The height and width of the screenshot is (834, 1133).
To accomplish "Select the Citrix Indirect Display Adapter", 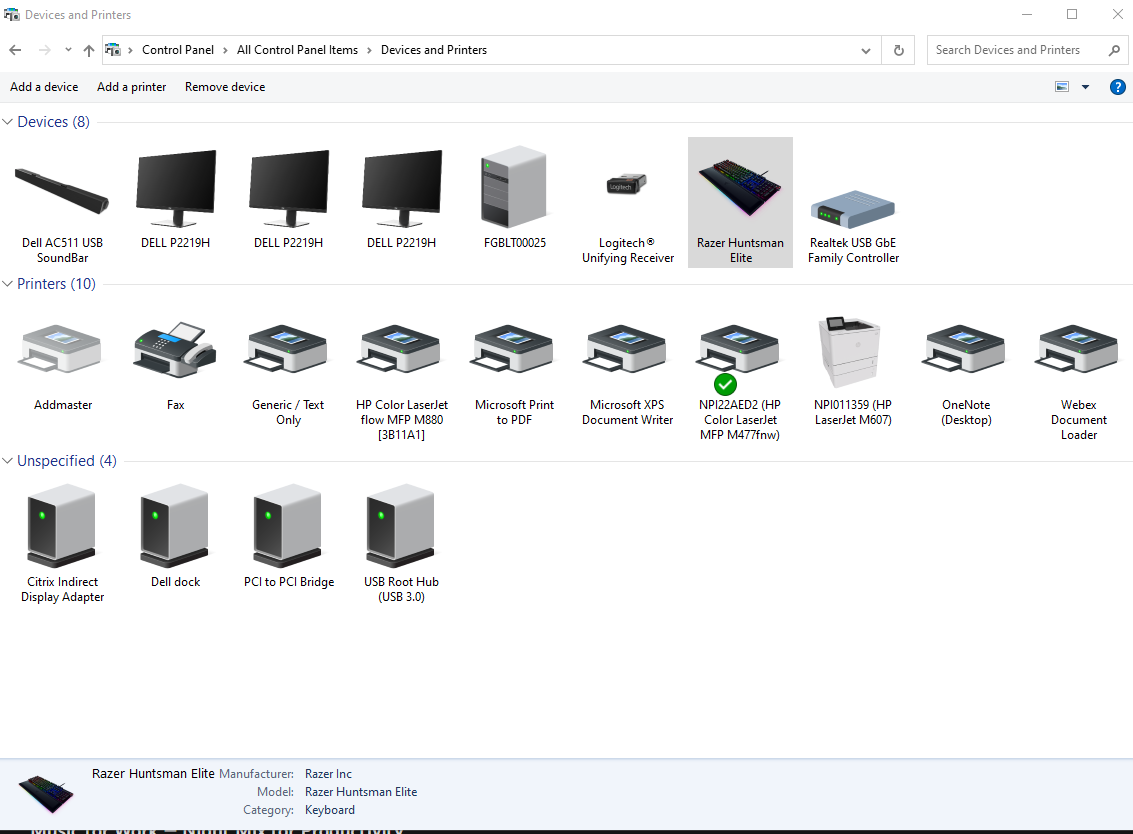I will tap(63, 543).
